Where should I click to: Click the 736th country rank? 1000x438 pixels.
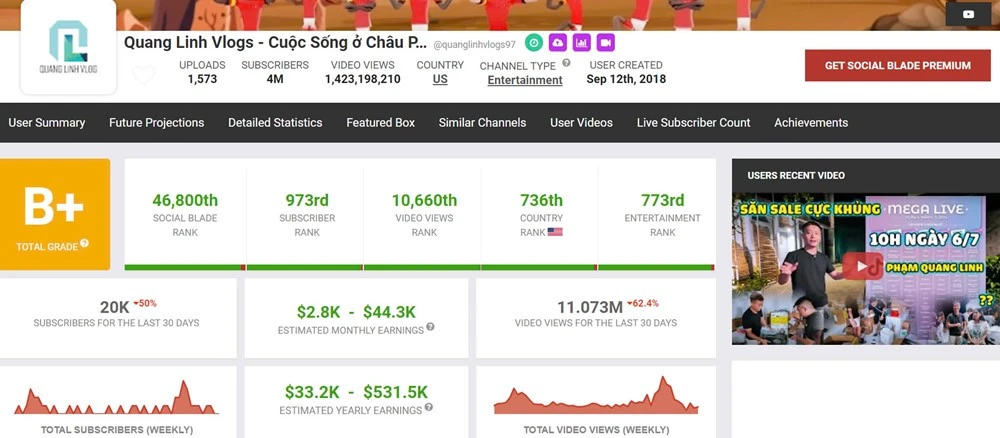tap(541, 200)
